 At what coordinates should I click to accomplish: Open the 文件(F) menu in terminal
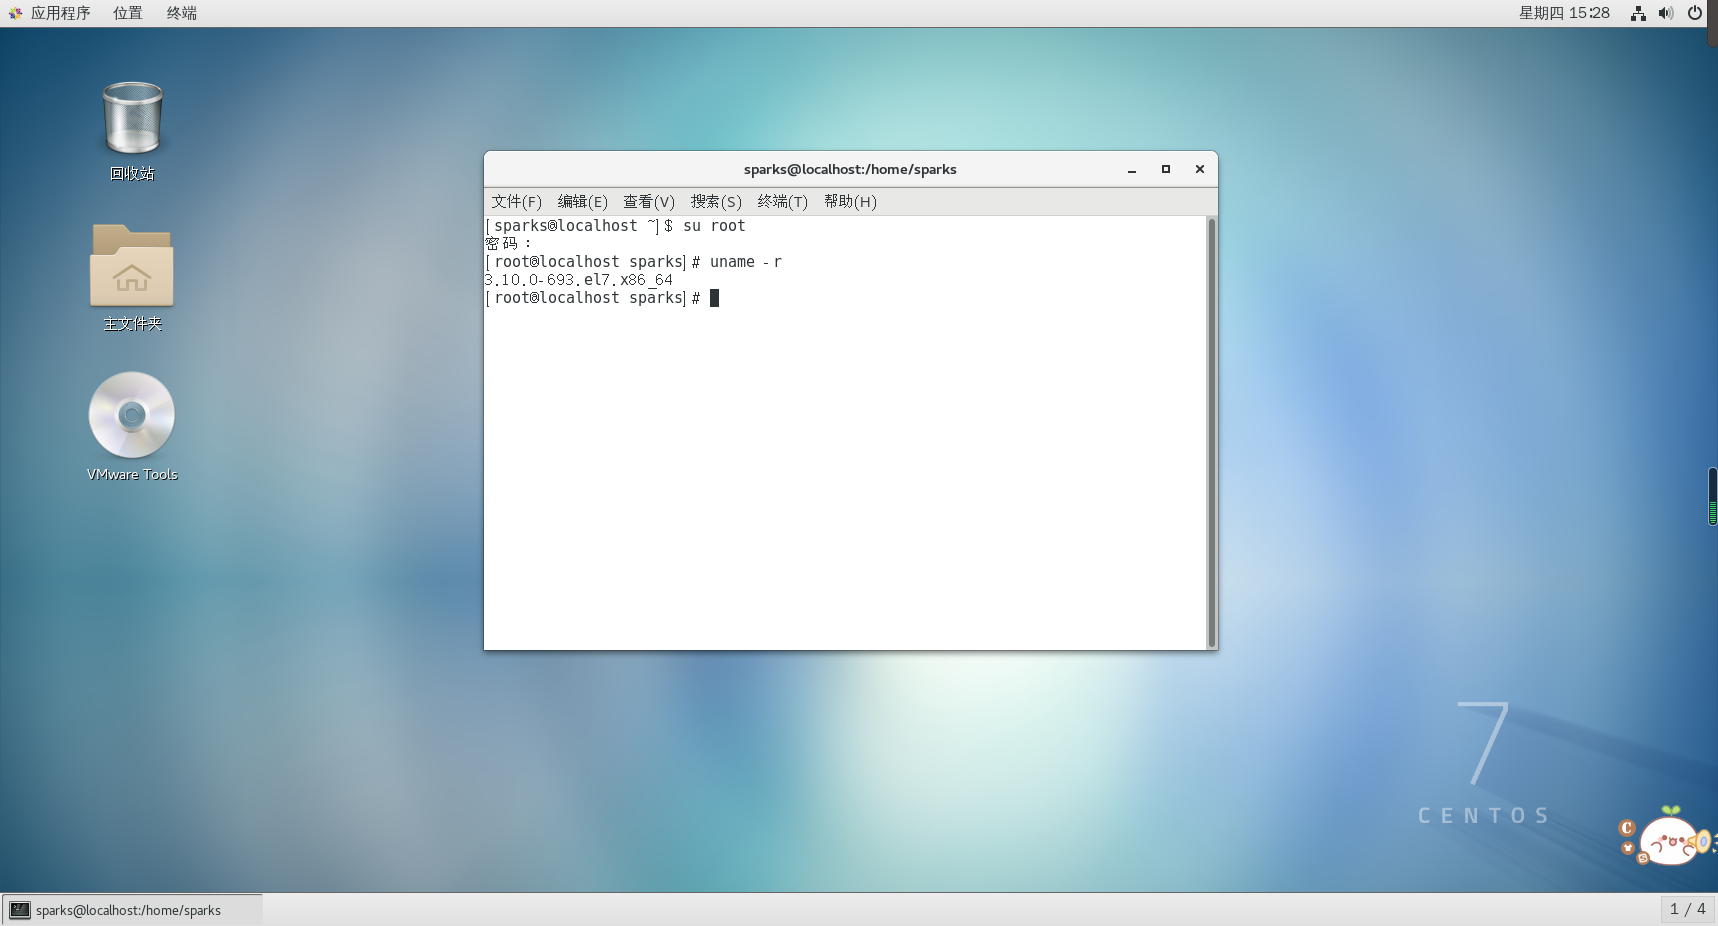[516, 202]
